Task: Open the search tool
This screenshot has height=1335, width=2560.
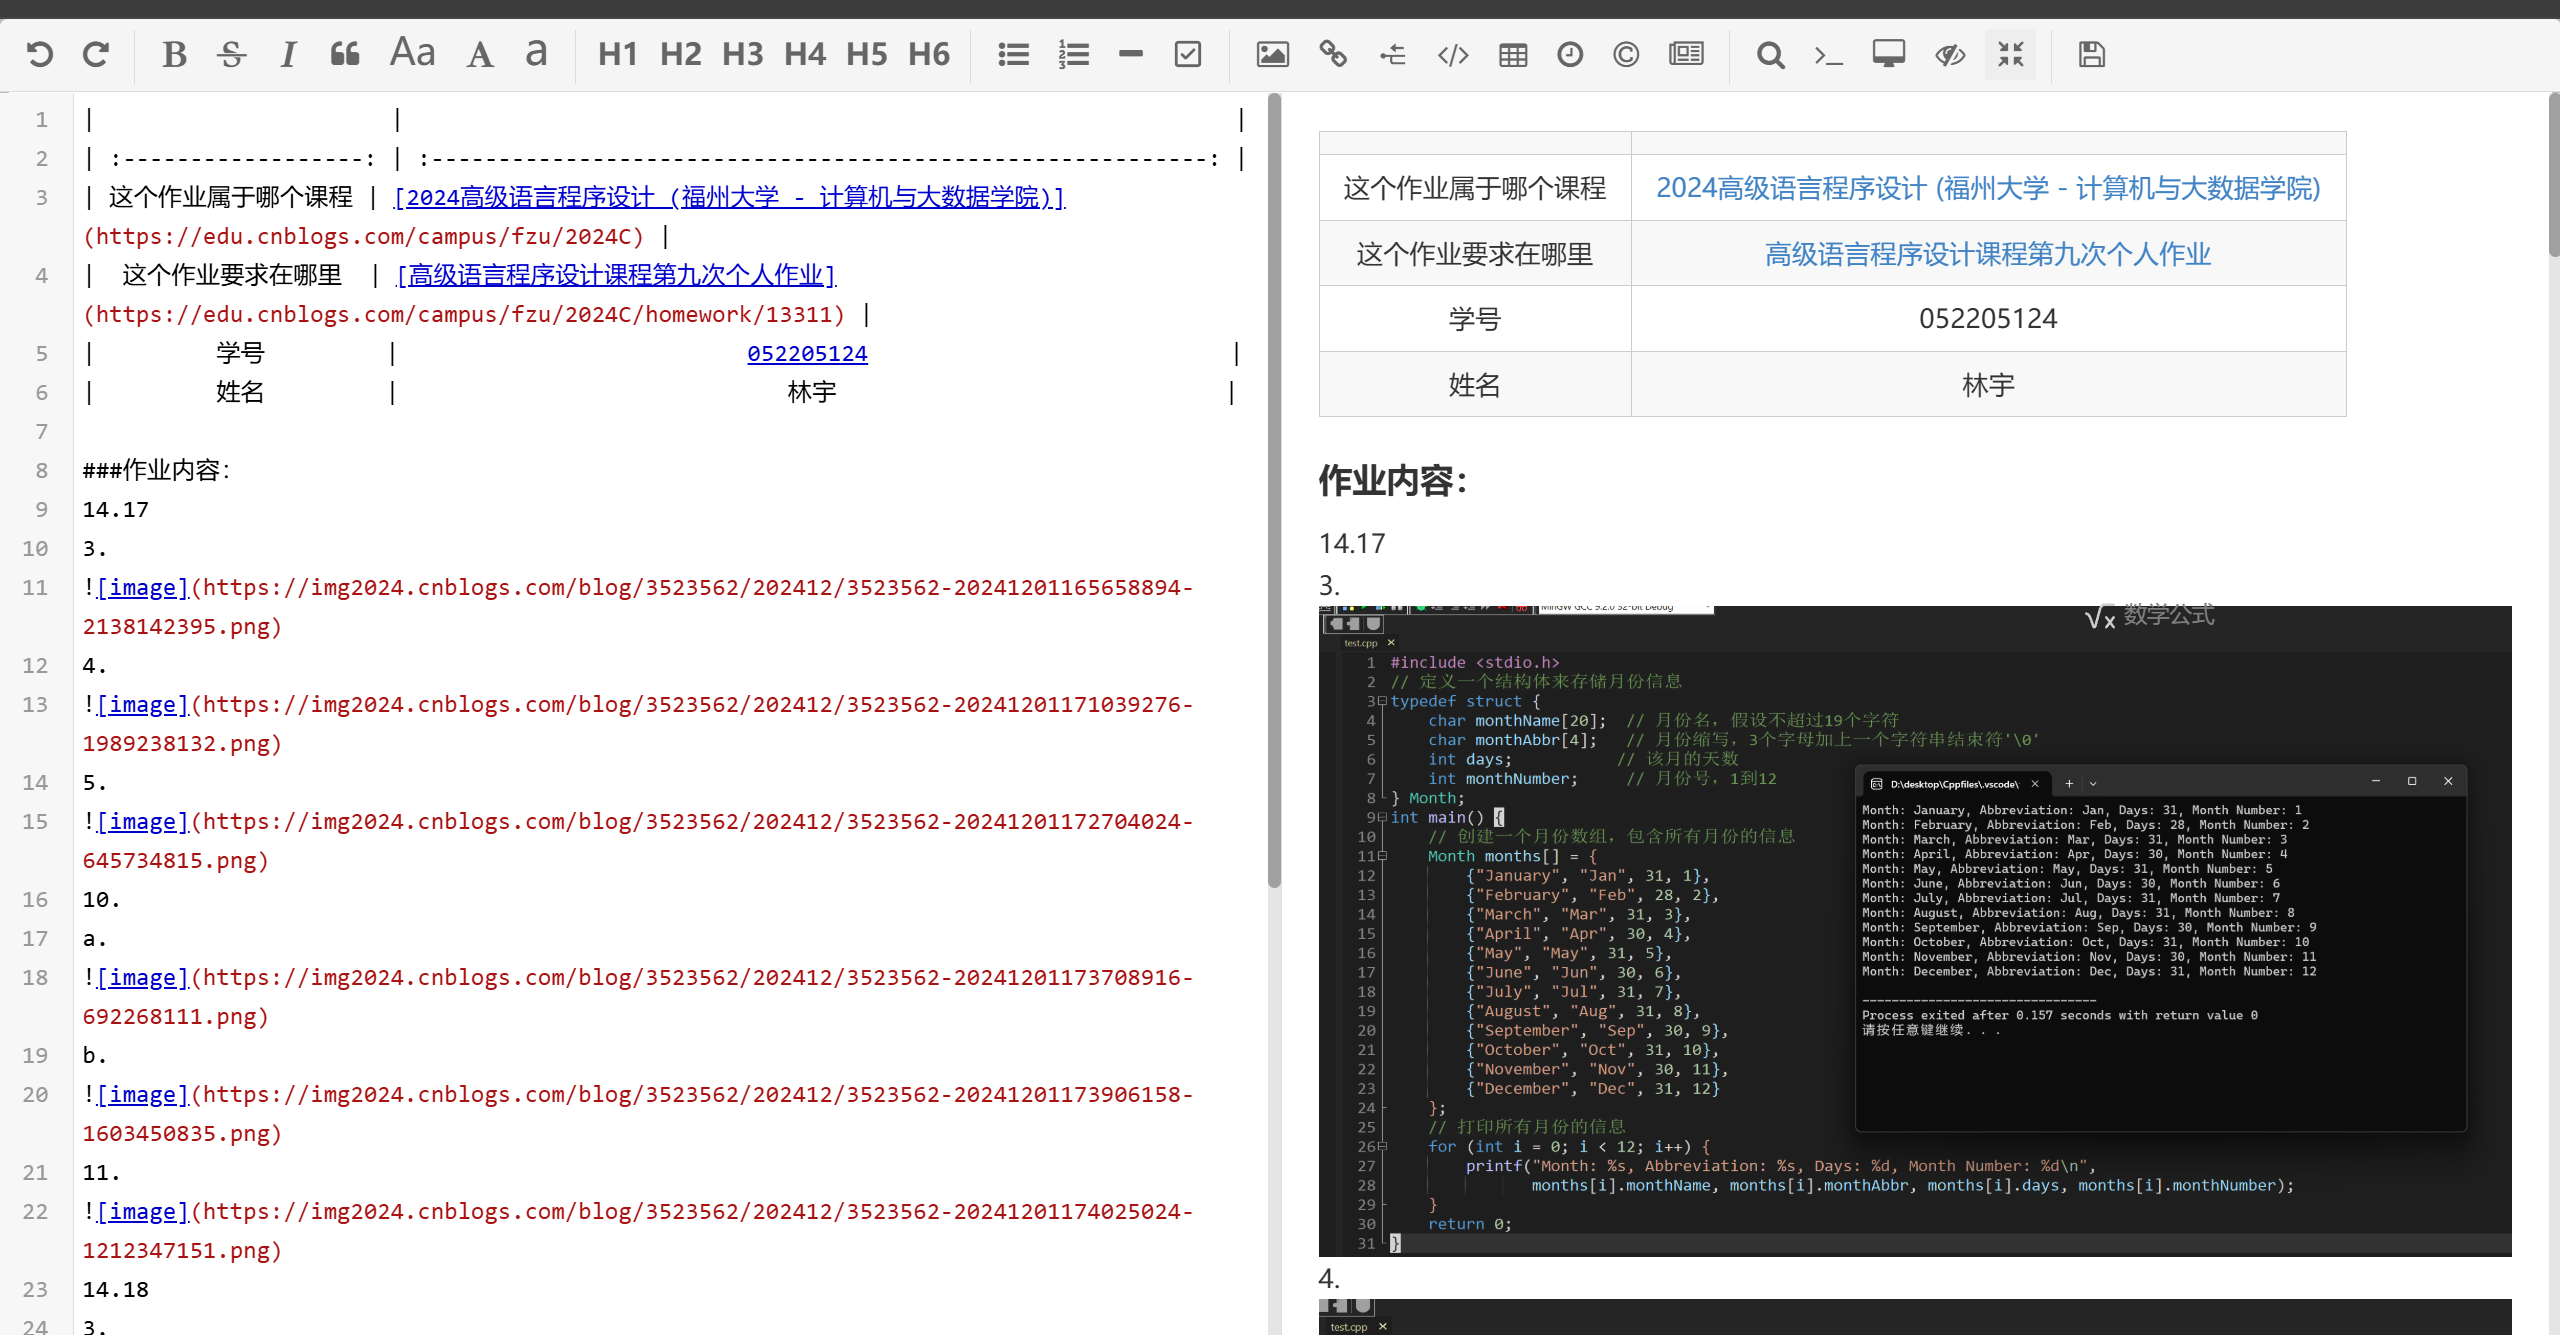Action: coord(1770,54)
